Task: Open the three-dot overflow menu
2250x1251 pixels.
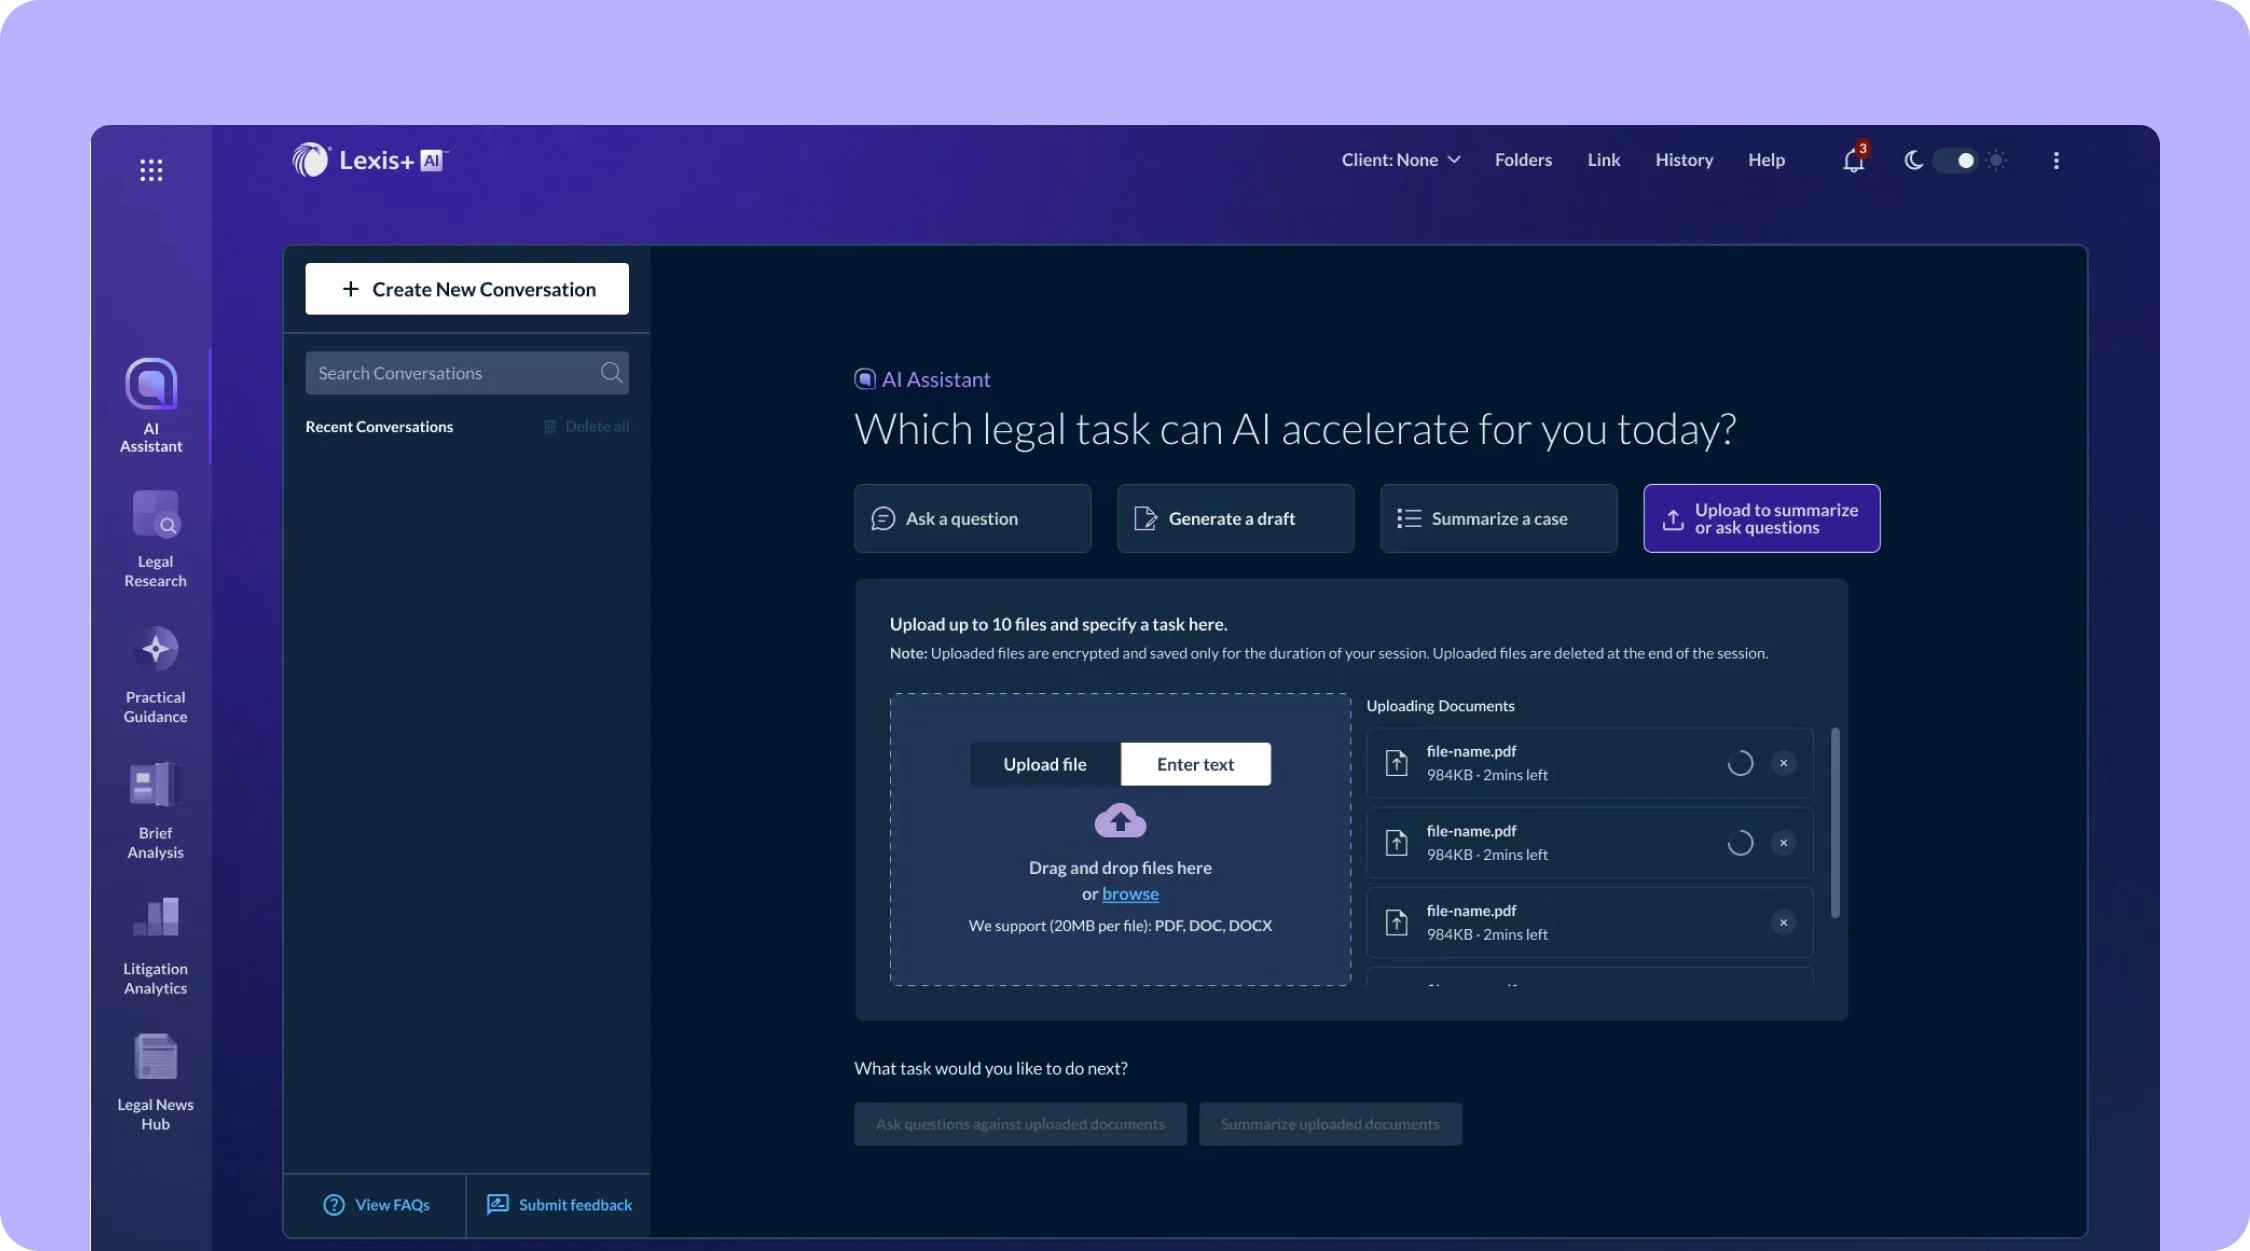Action: 2056,160
